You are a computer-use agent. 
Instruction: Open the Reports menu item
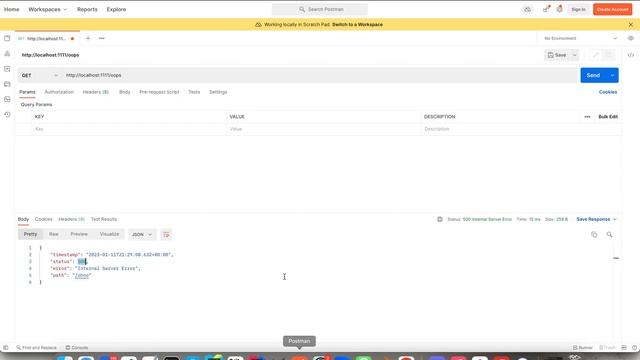click(87, 9)
